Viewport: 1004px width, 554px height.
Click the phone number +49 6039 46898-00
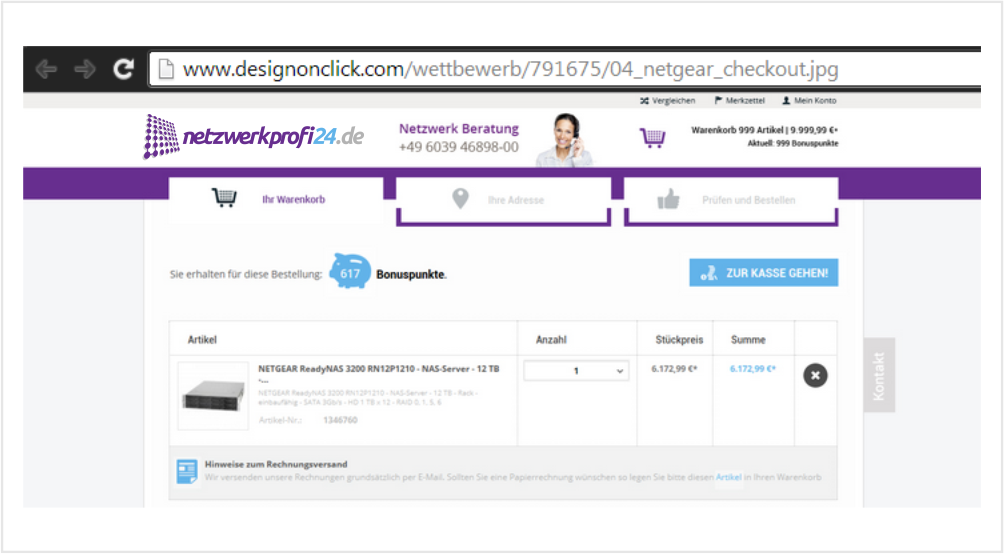[x=458, y=147]
